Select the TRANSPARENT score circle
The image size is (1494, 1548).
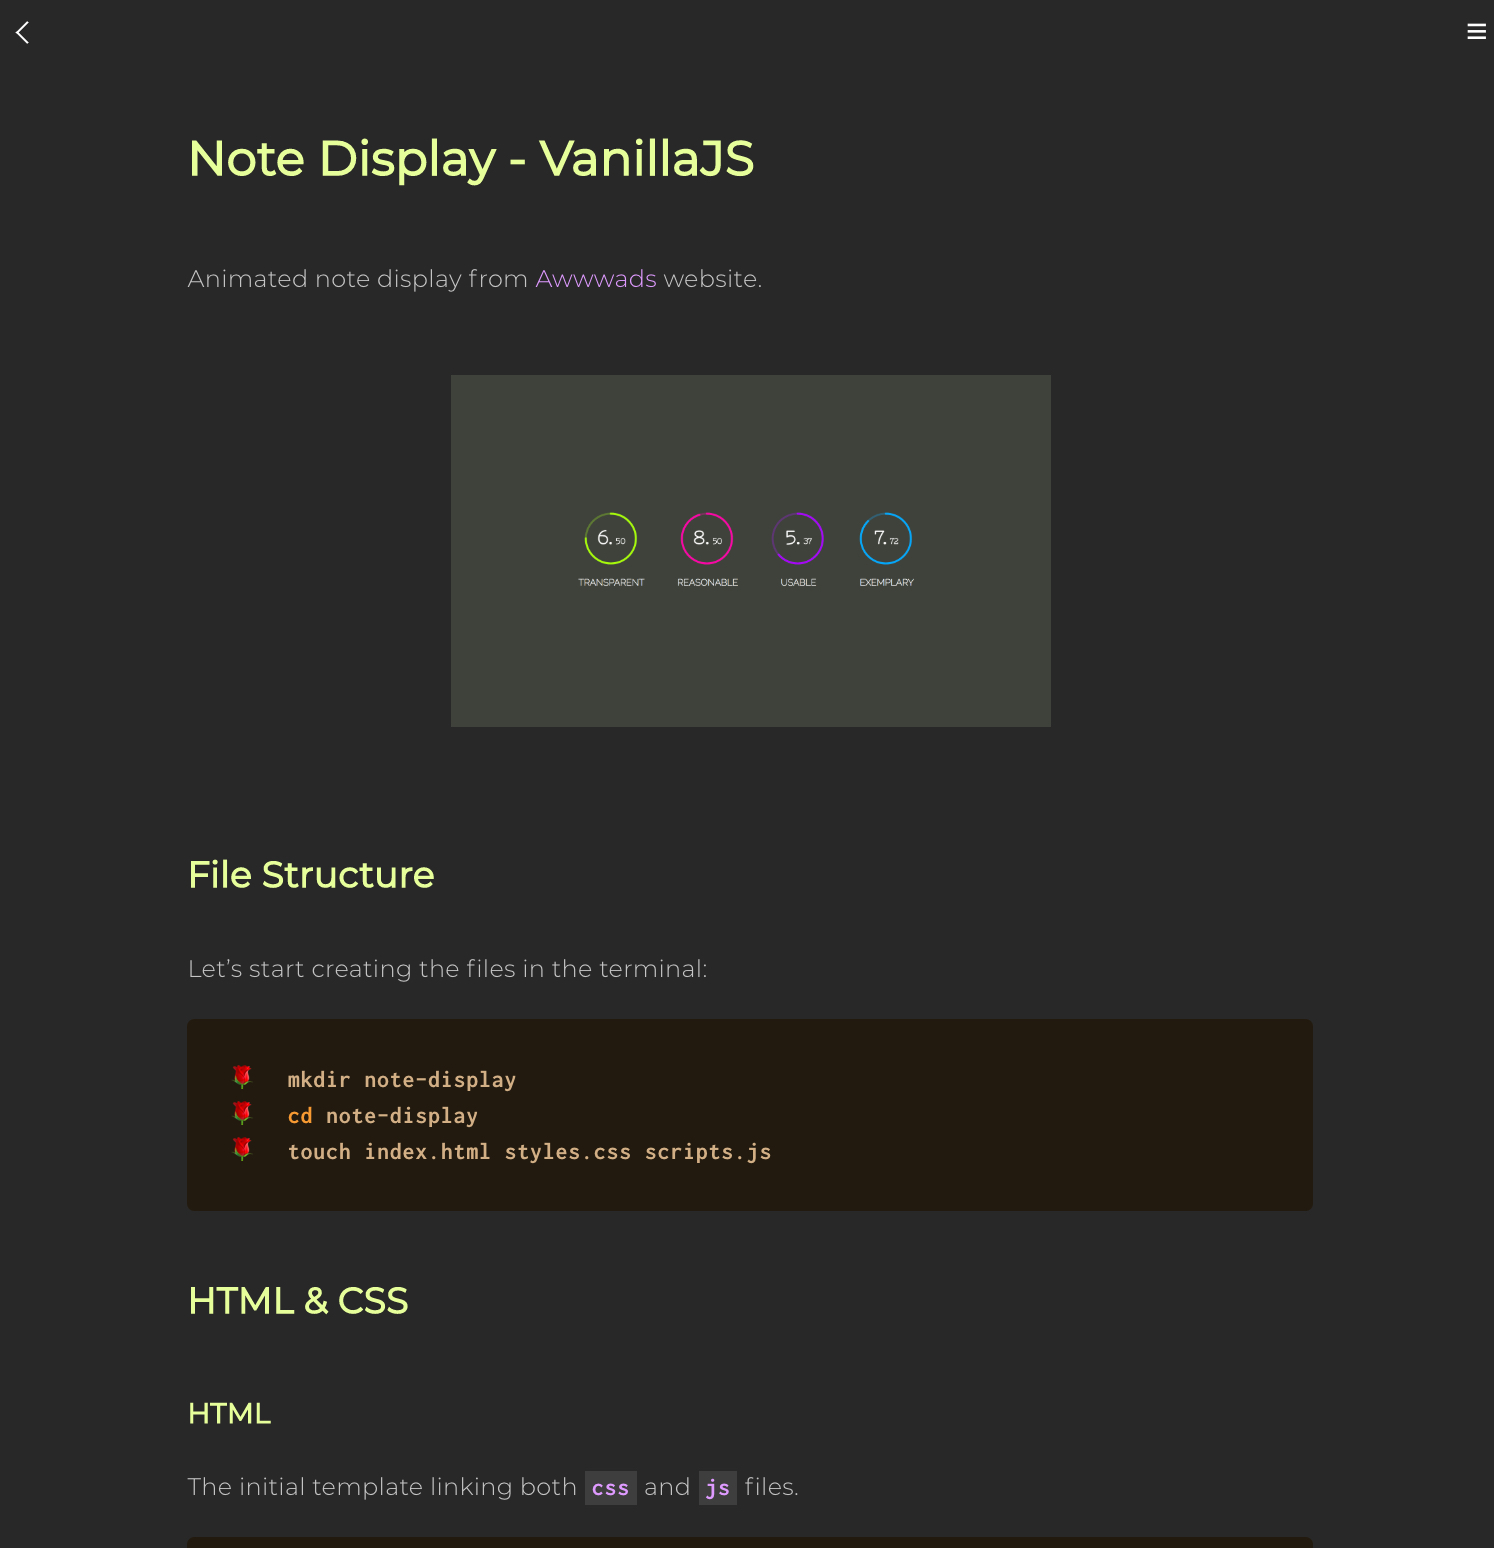point(610,537)
